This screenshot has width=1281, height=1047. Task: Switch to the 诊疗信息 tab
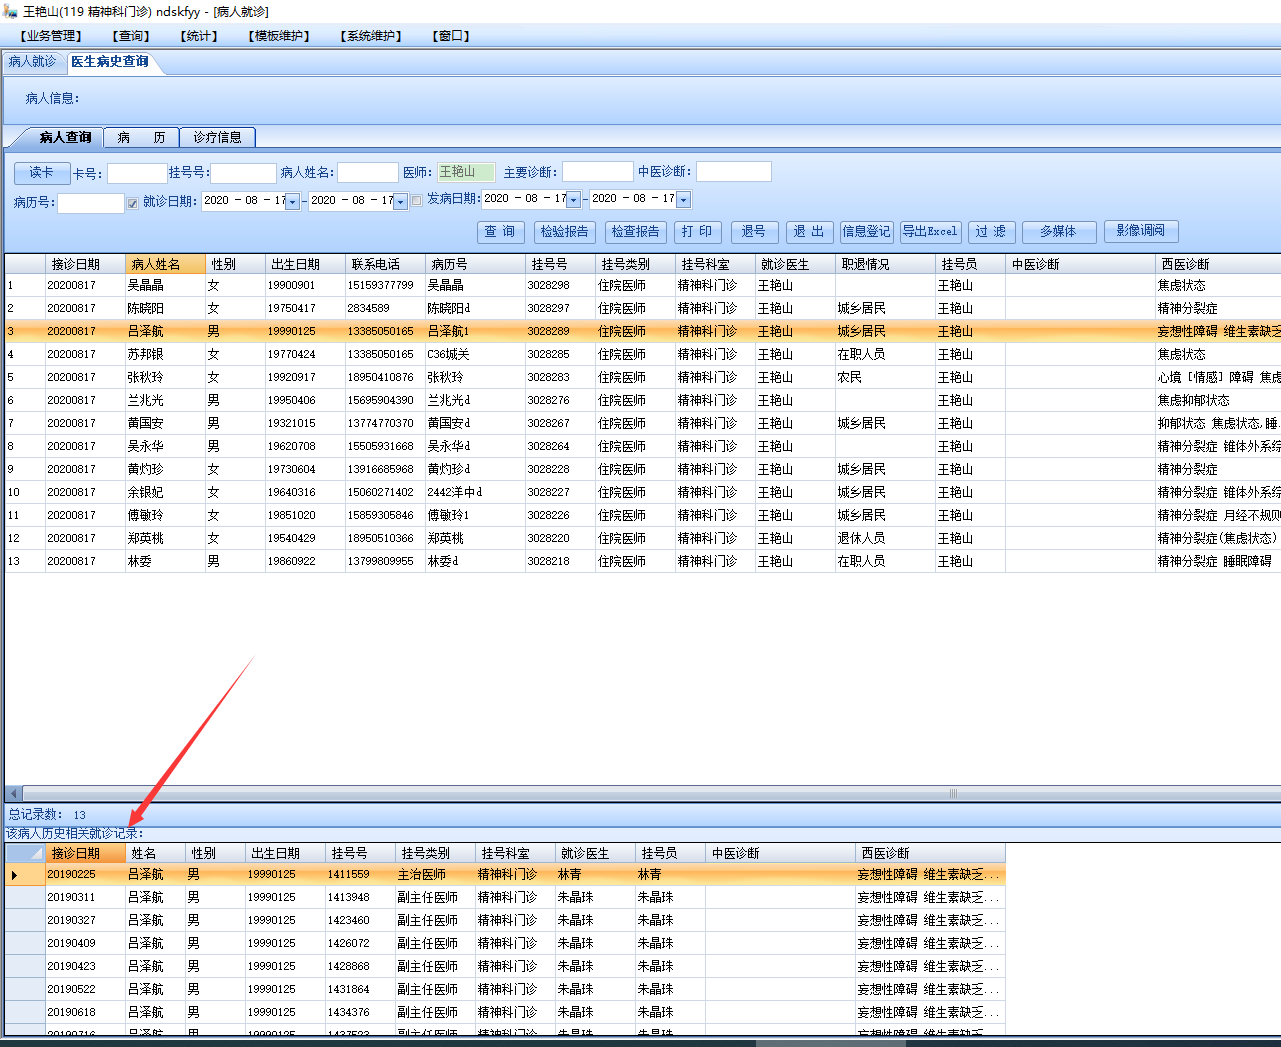pos(217,137)
